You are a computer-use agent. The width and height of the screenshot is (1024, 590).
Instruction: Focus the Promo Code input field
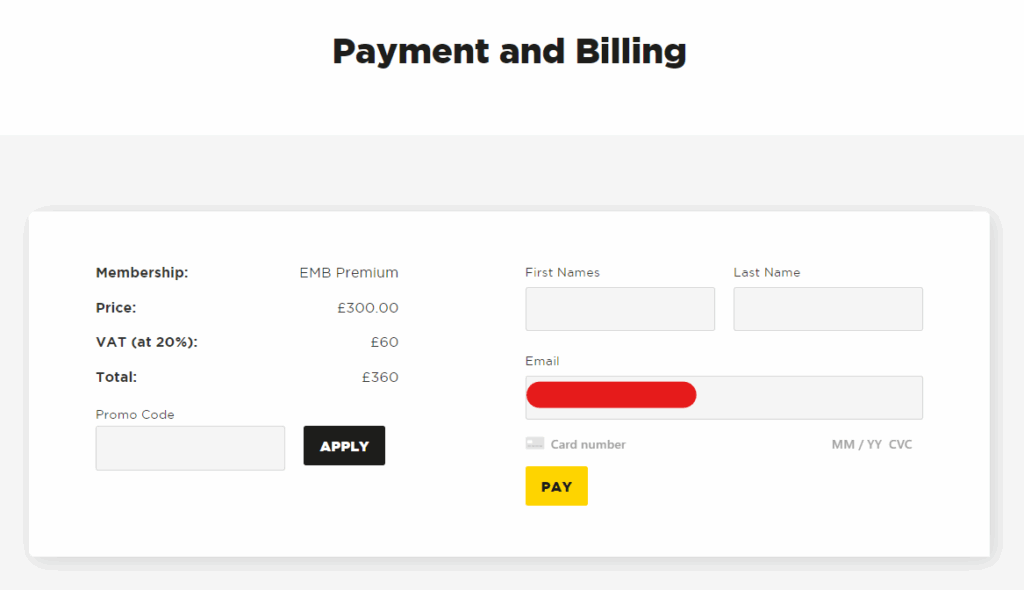click(x=190, y=448)
